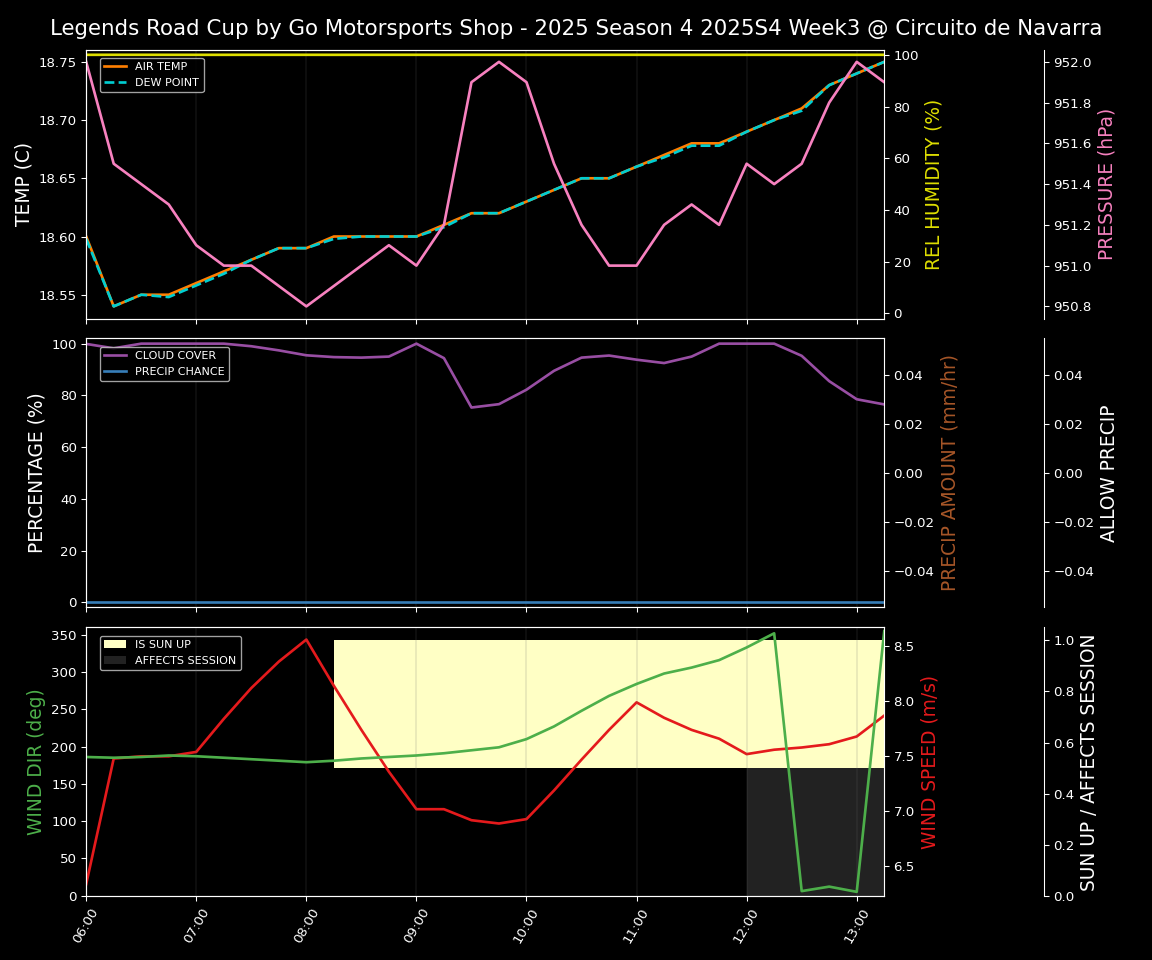
Task: Click the chart title text
Action: pos(576,28)
